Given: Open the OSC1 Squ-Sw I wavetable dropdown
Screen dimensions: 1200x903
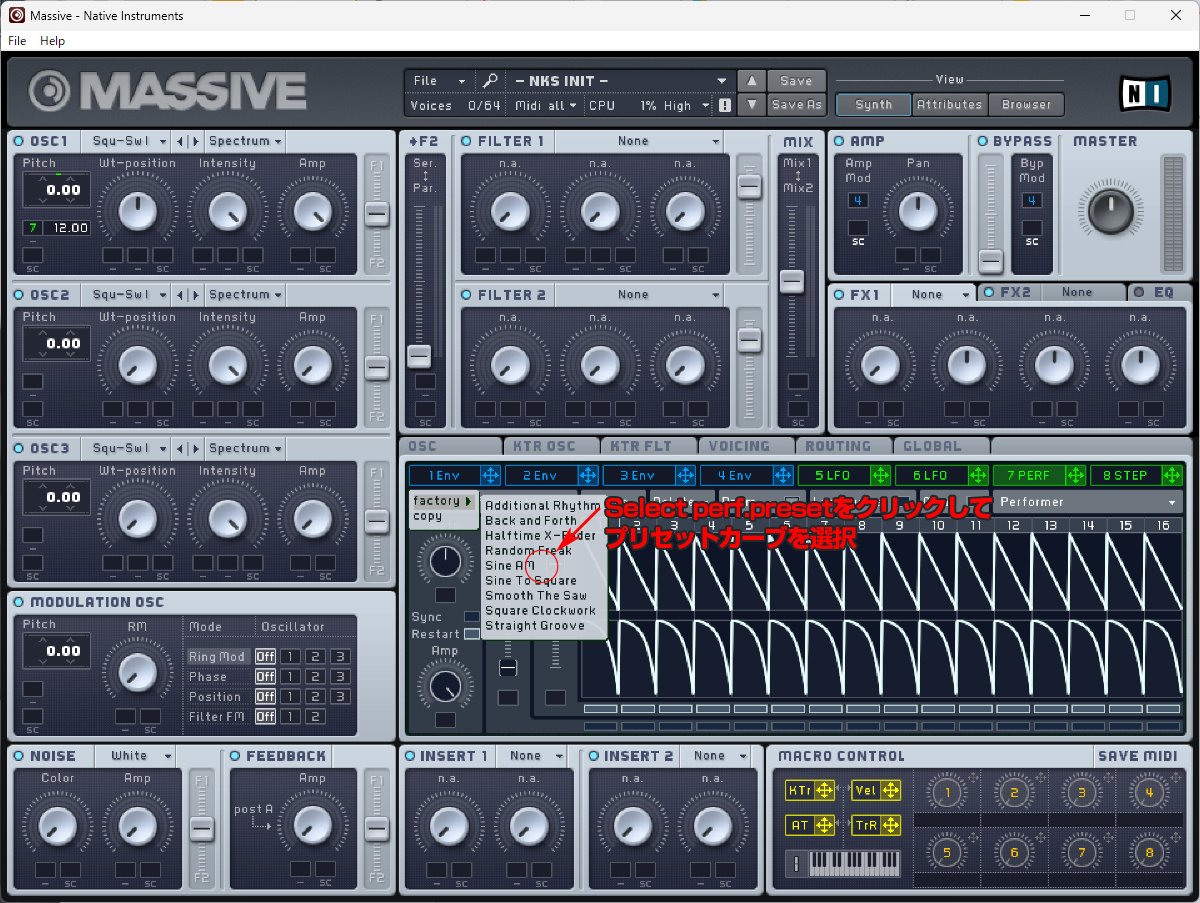Looking at the screenshot, I should pyautogui.click(x=124, y=141).
